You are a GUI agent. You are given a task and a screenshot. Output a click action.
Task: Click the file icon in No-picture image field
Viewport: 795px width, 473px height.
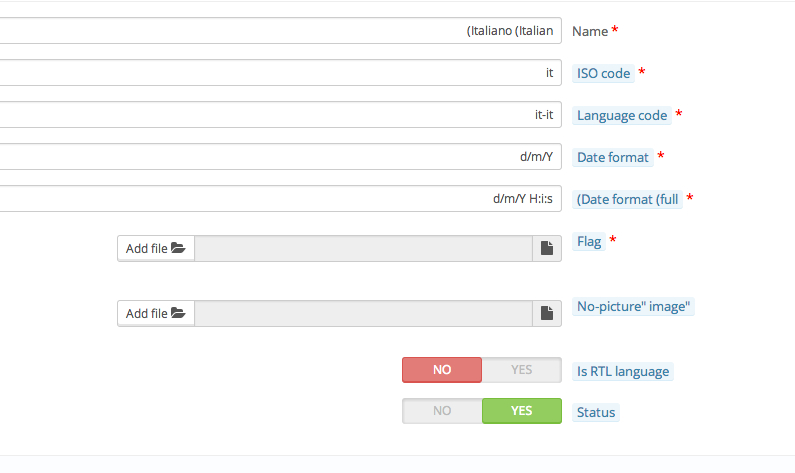[547, 314]
